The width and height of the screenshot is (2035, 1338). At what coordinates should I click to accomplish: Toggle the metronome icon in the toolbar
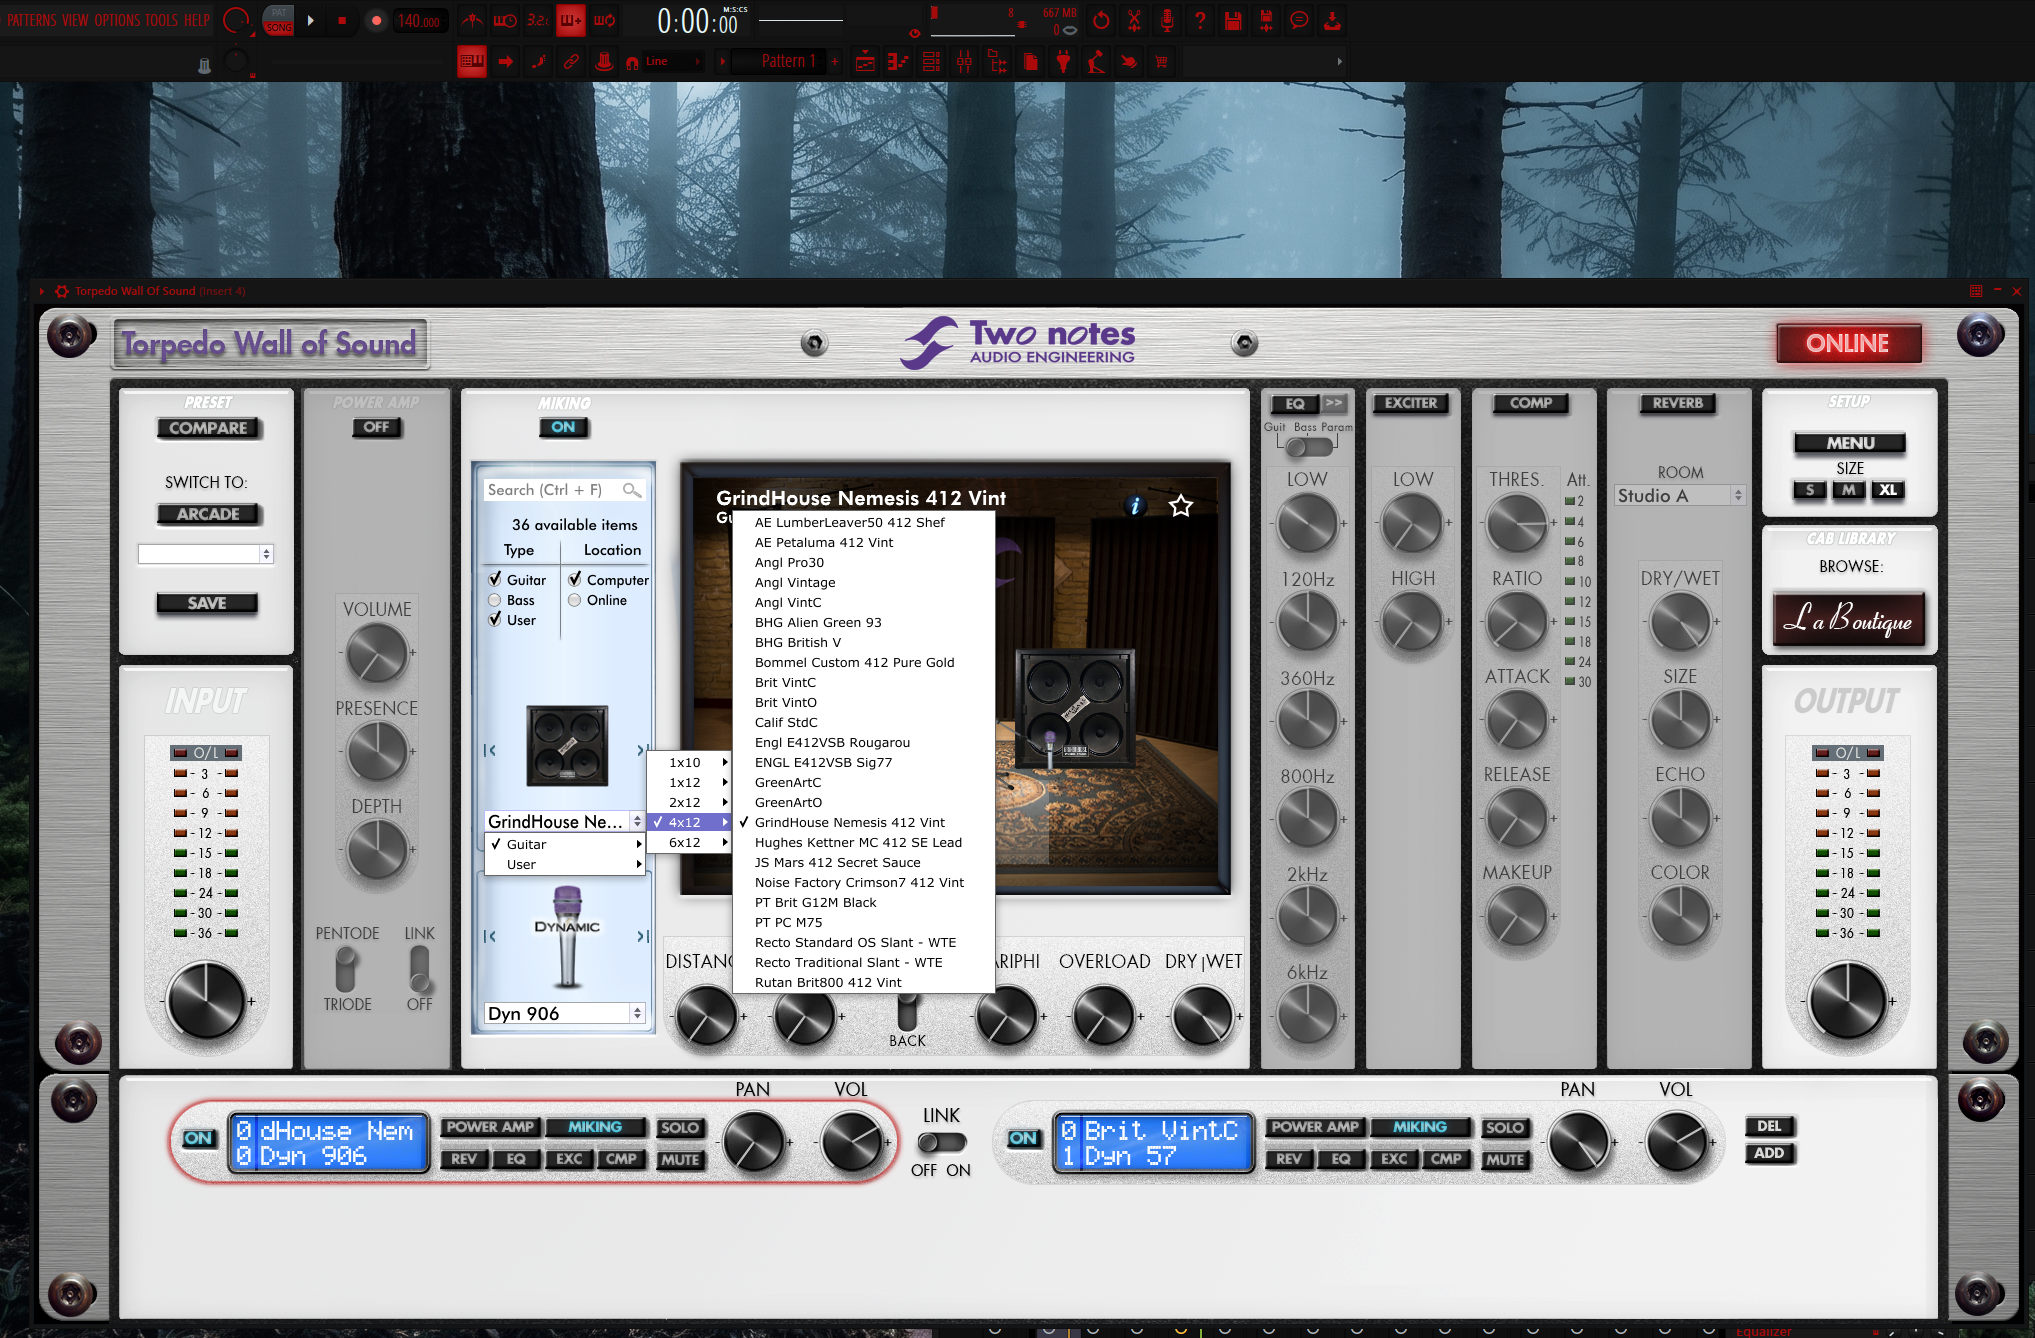point(472,20)
